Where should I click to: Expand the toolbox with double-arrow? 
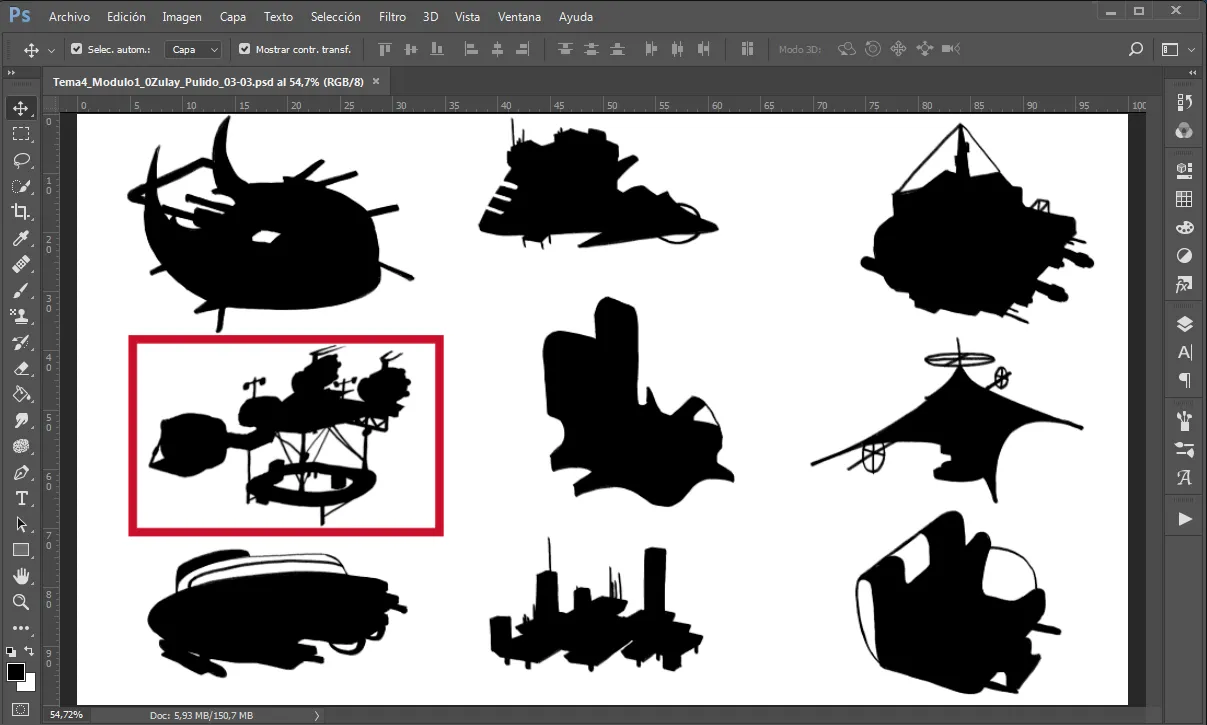10,75
